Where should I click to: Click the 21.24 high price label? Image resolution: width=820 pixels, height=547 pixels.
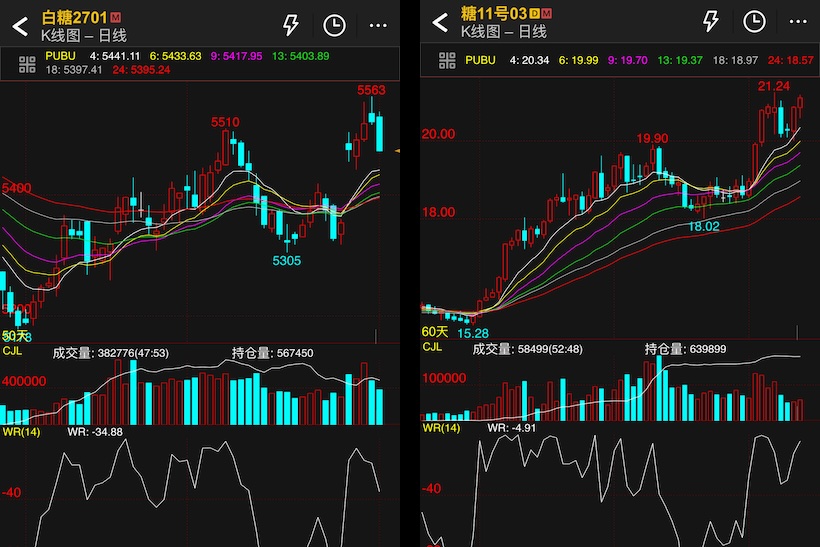click(774, 86)
